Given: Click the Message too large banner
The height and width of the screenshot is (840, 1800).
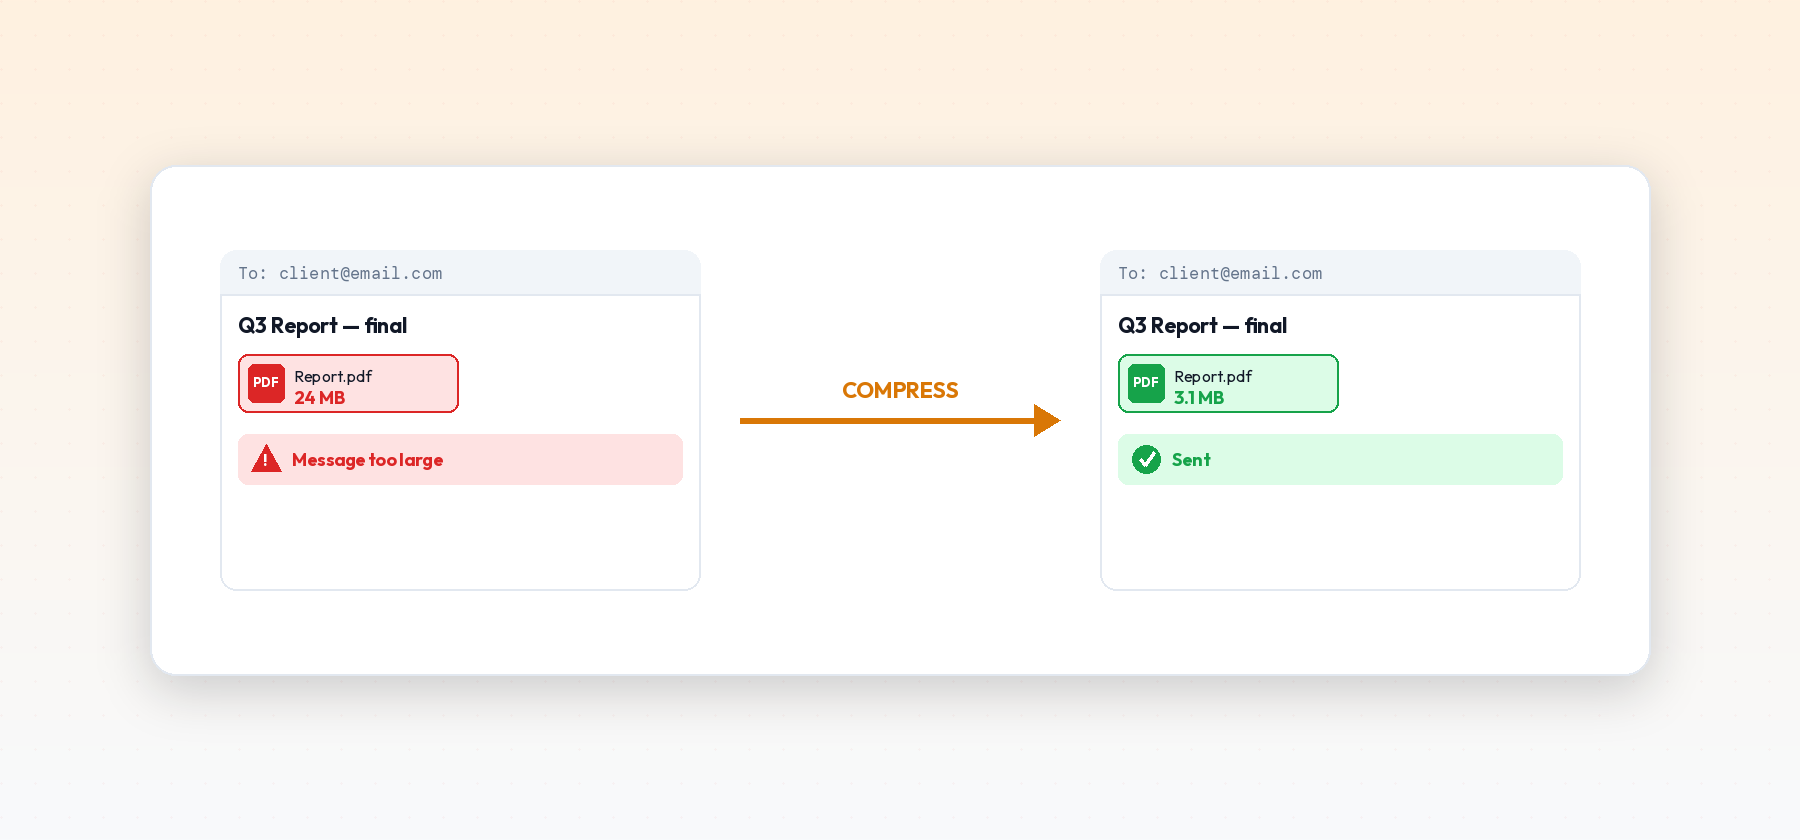Looking at the screenshot, I should pos(460,459).
